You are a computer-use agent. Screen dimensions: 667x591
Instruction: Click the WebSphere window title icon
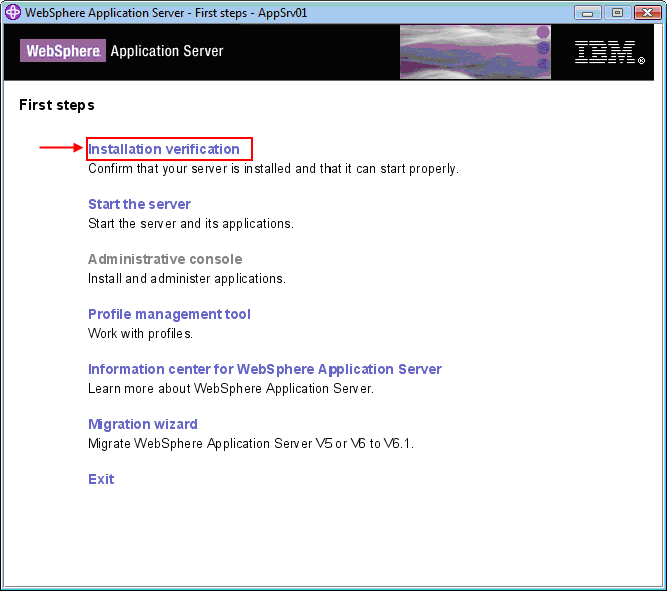pos(13,12)
